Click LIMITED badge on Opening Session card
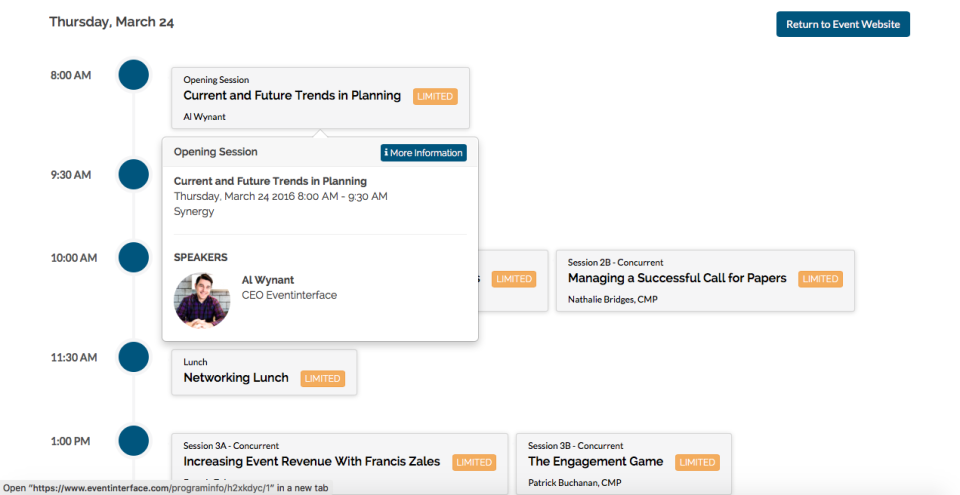960x495 pixels. [x=435, y=96]
